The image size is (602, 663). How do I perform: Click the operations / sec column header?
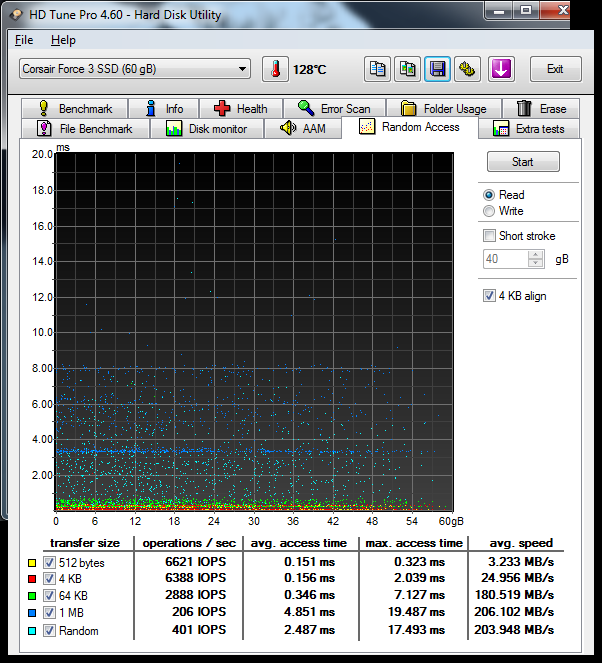click(189, 543)
